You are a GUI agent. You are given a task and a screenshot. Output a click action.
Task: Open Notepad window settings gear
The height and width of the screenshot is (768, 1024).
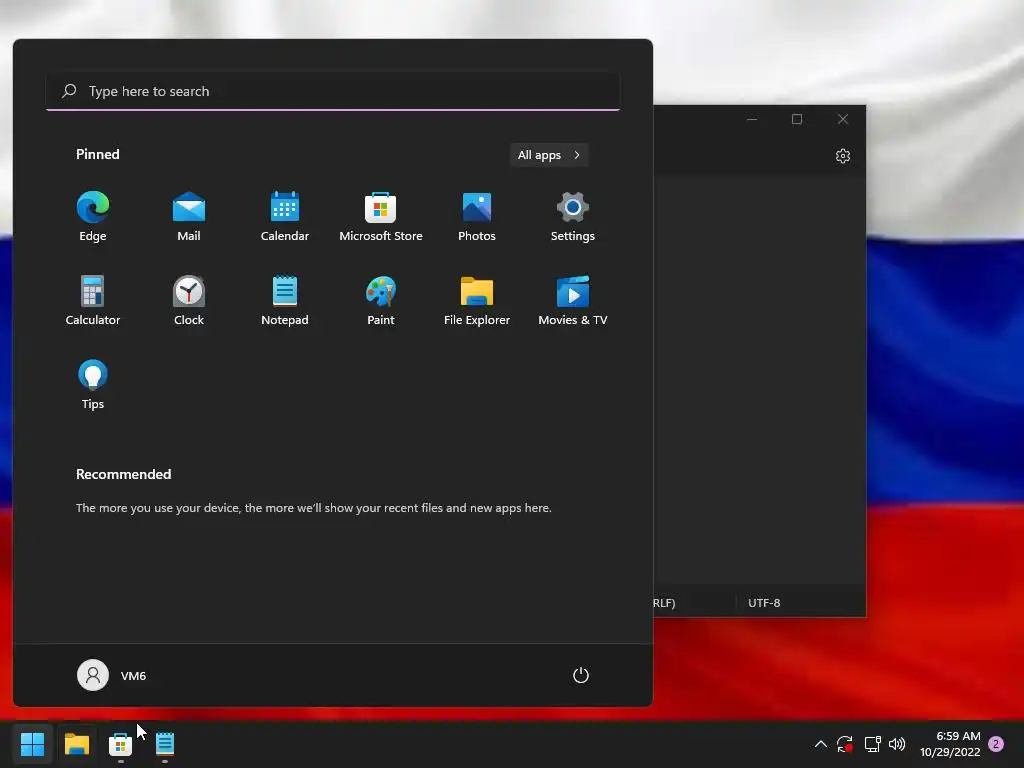tap(842, 156)
